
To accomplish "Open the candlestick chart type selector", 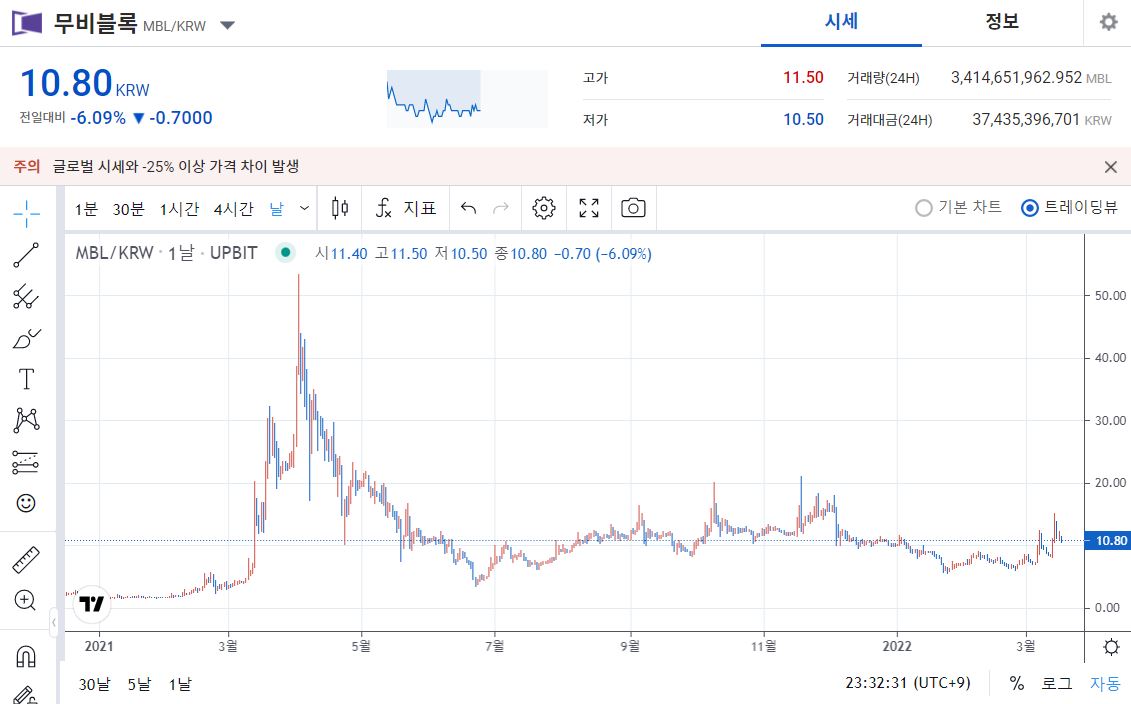I will pyautogui.click(x=340, y=208).
